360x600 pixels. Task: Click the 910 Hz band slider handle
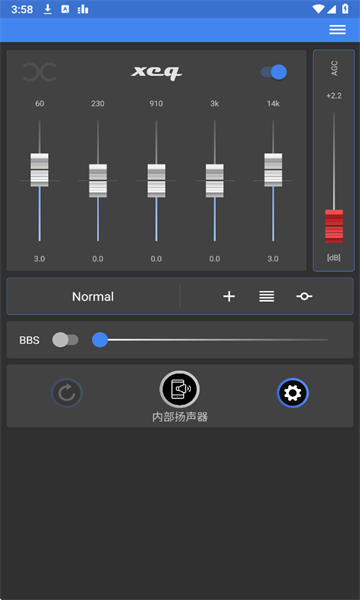tap(156, 181)
